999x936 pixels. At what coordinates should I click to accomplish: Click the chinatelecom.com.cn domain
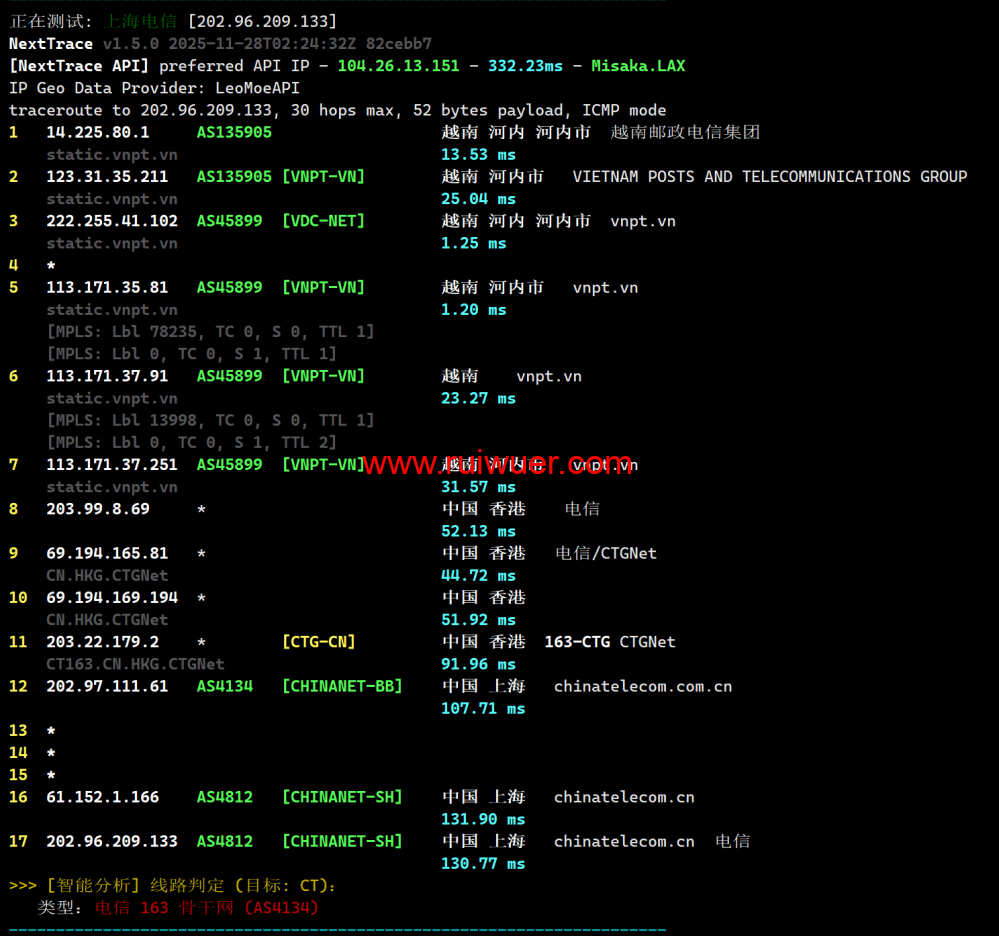(643, 686)
